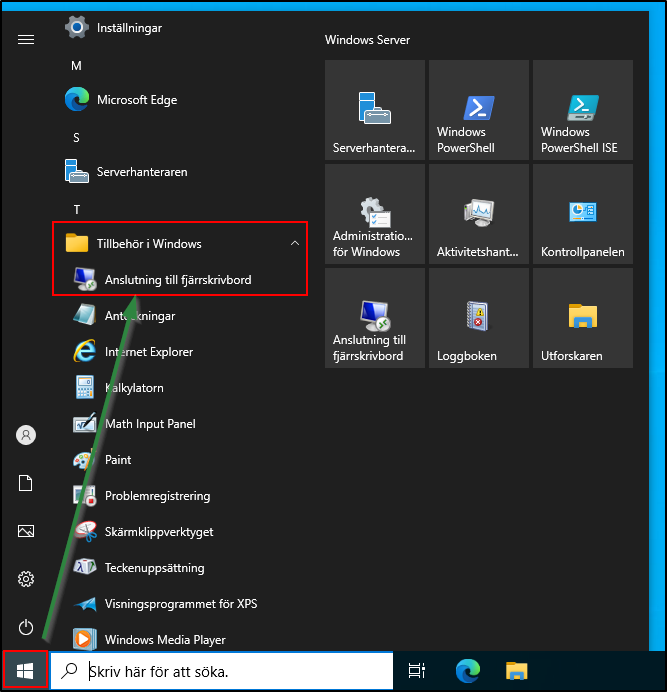This screenshot has width=667, height=692.
Task: Open Skärmklippverktyget
Action: [x=179, y=531]
